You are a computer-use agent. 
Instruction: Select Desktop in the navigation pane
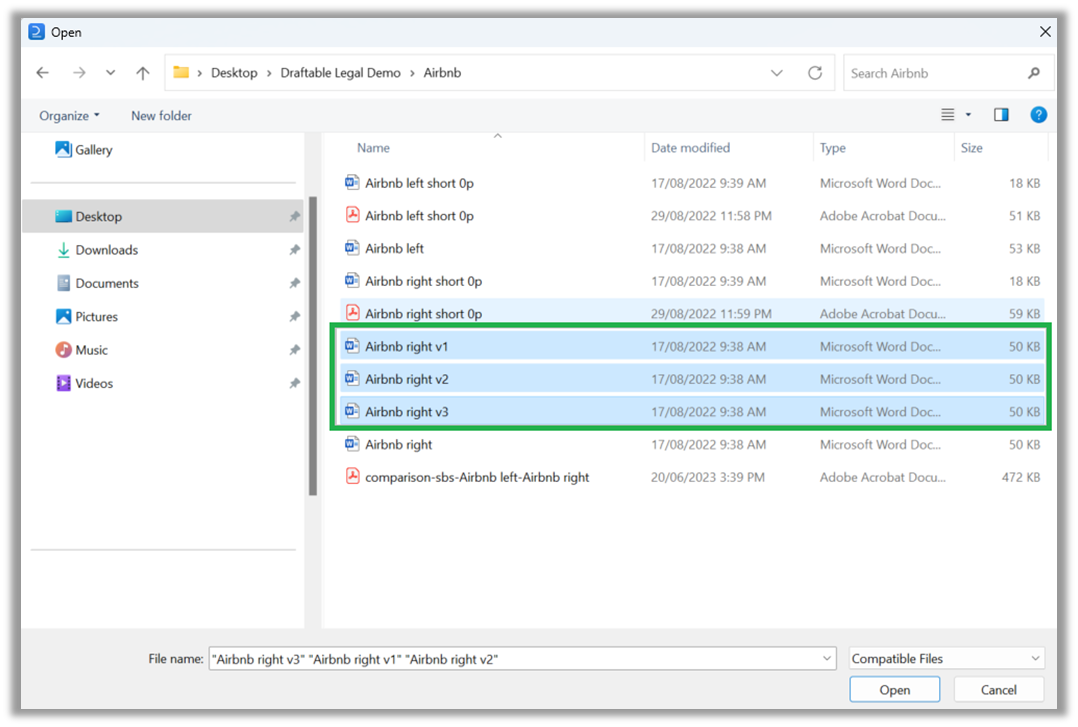163,216
